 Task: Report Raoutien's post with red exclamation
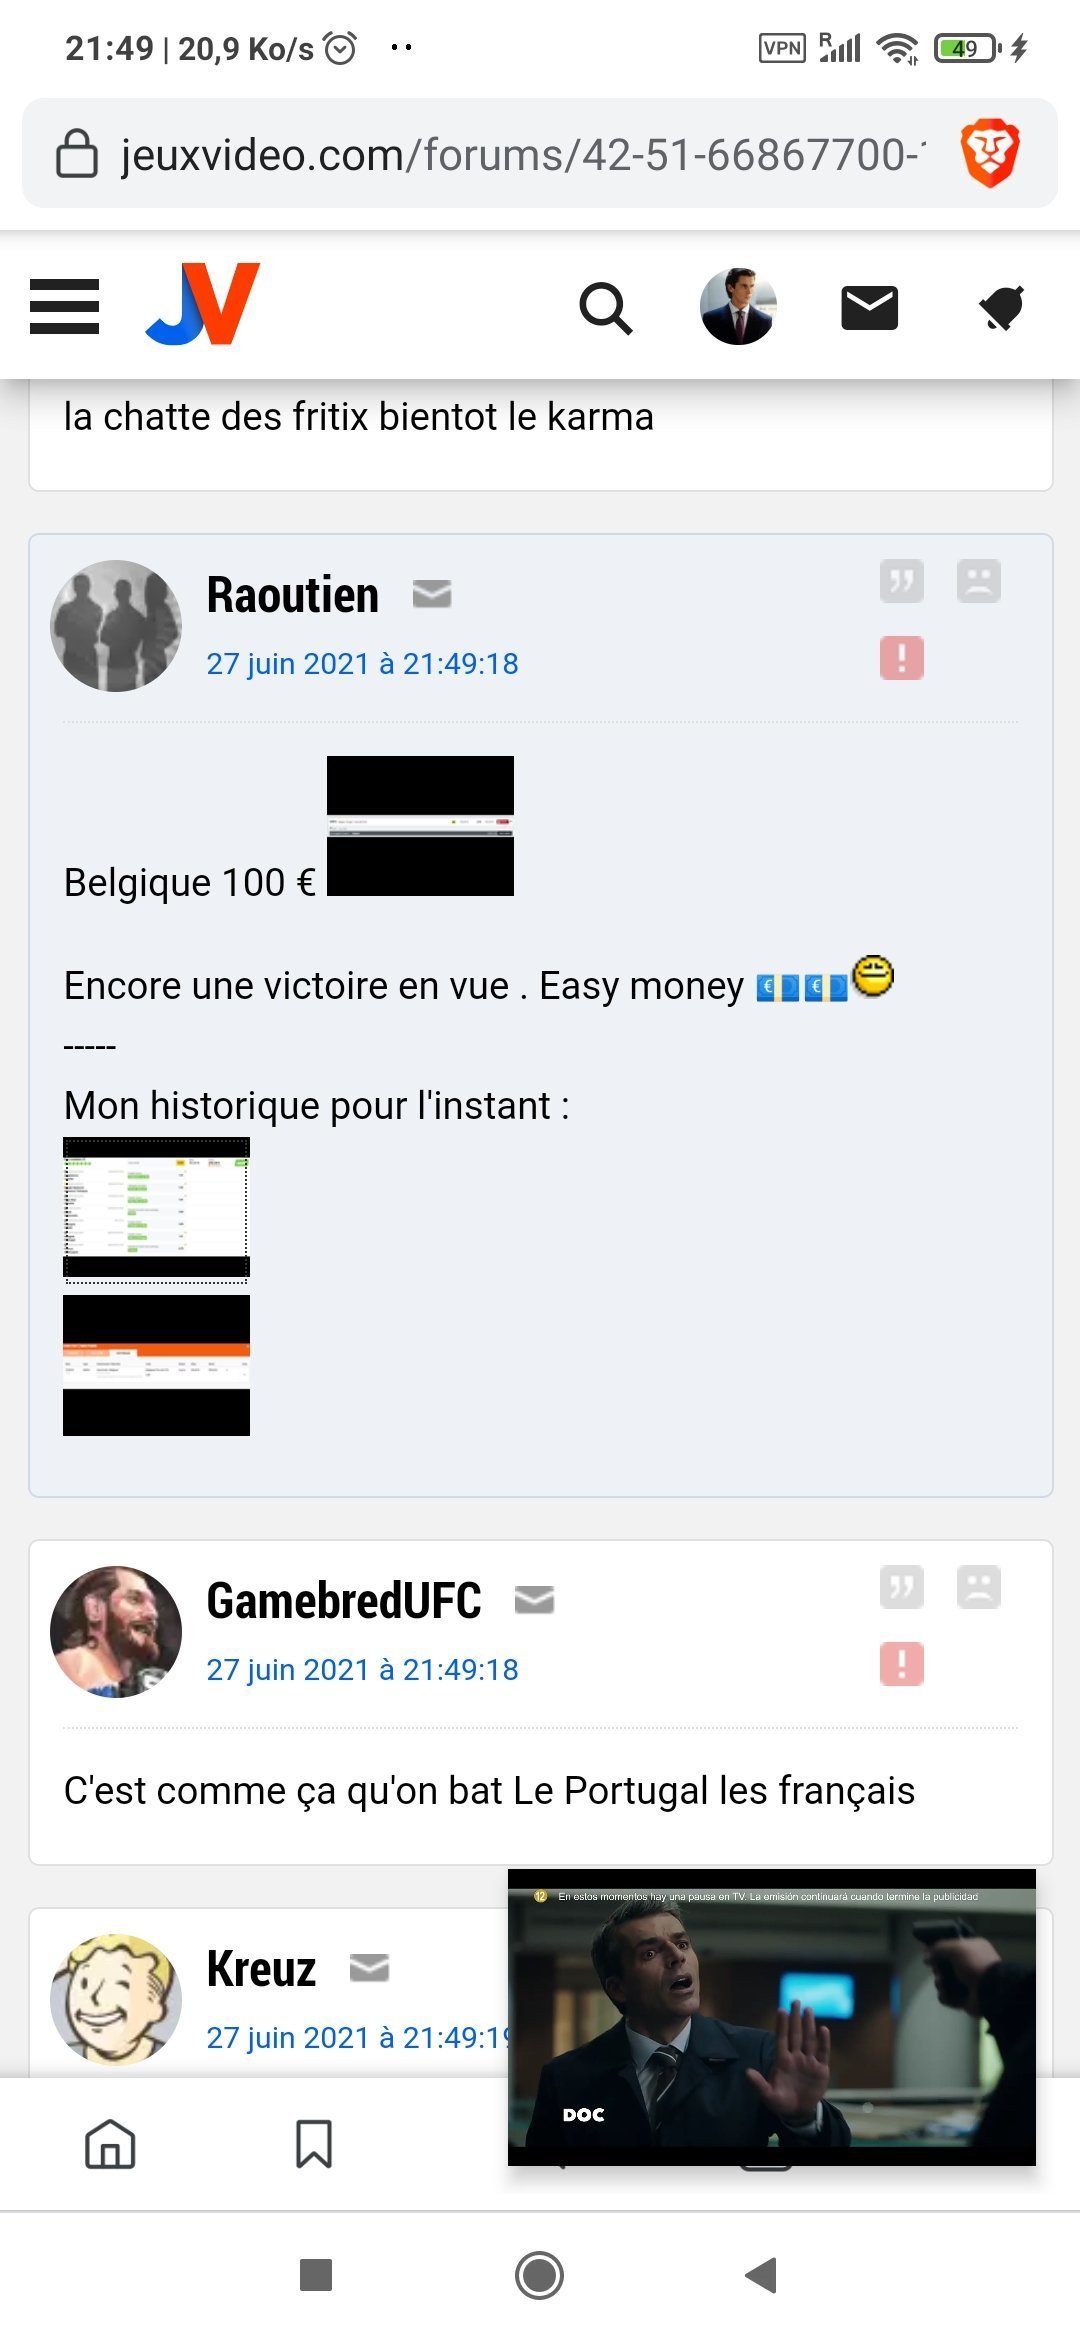(x=901, y=658)
